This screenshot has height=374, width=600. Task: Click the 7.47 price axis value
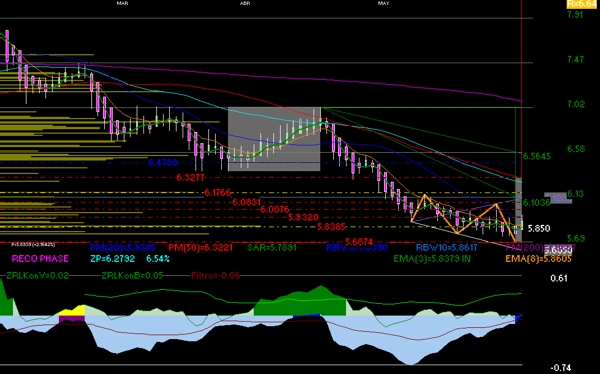coord(576,59)
